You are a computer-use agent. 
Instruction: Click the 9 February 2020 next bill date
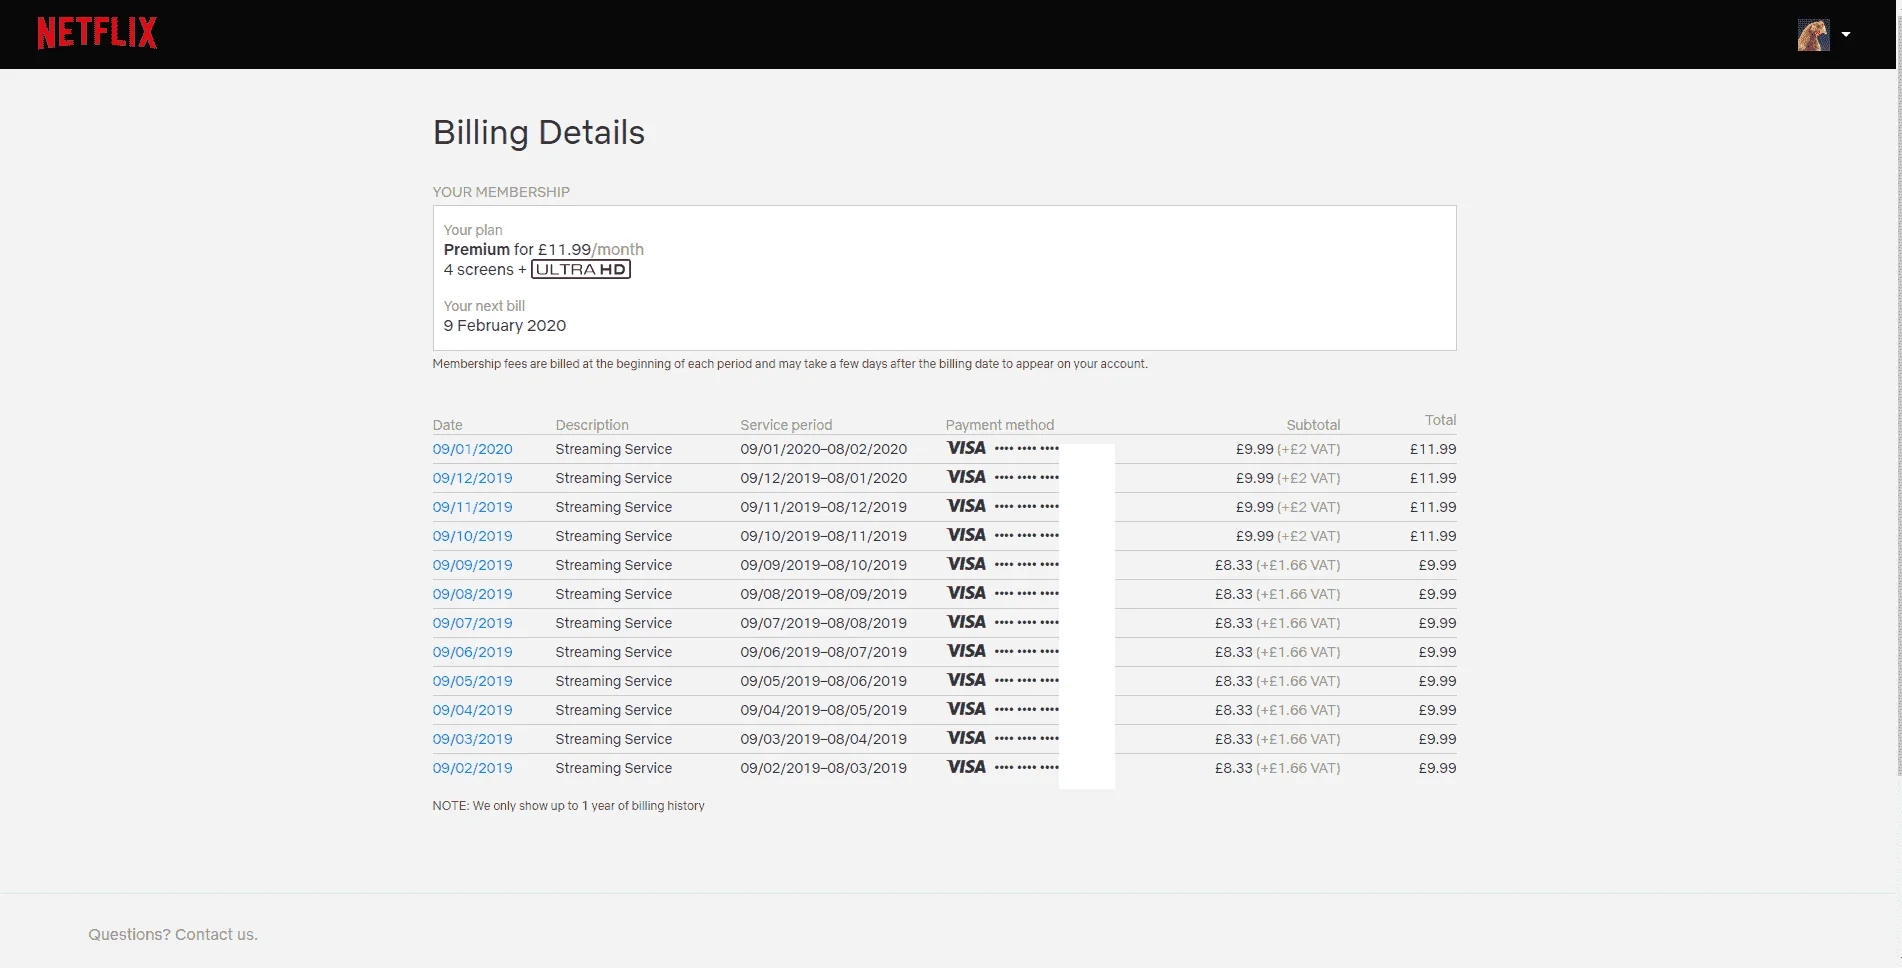pos(505,325)
